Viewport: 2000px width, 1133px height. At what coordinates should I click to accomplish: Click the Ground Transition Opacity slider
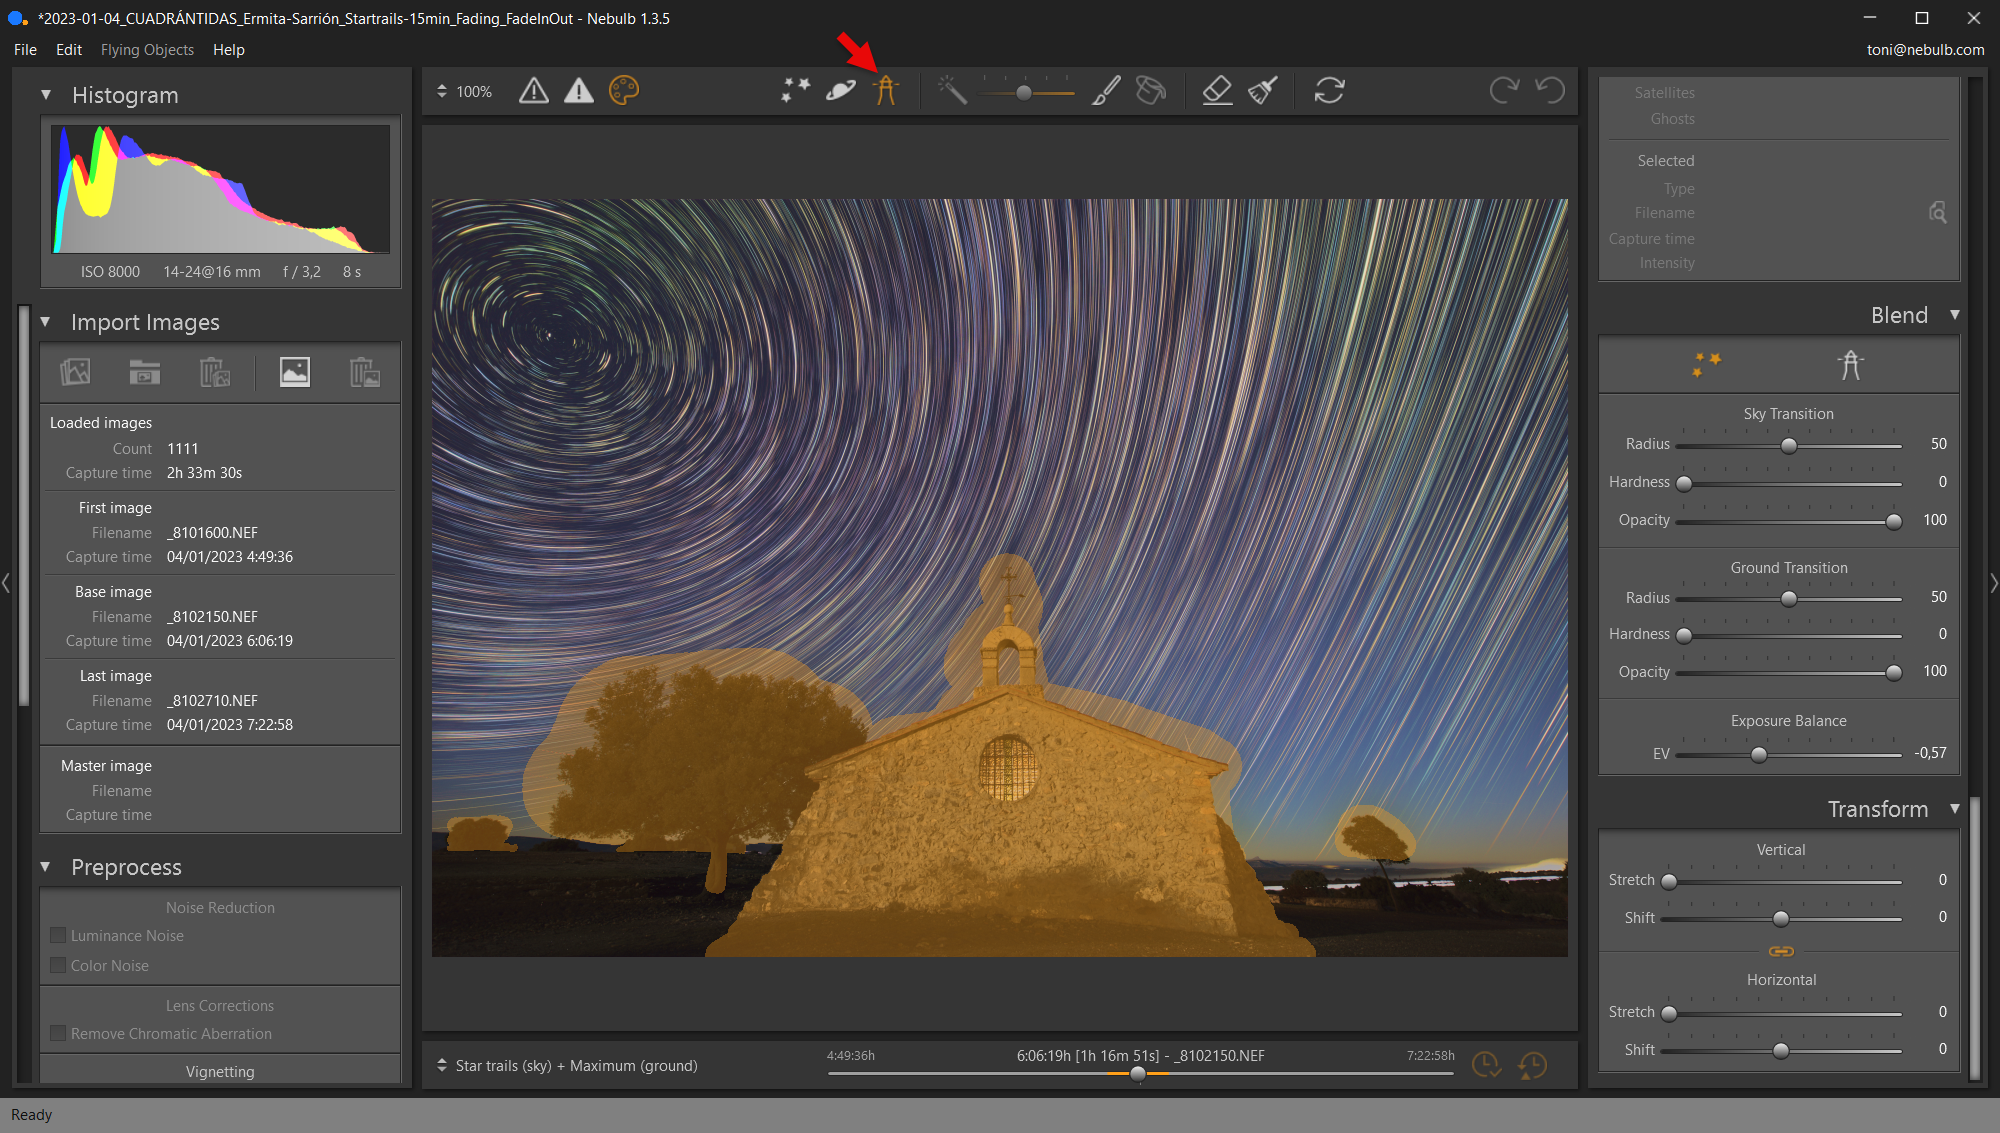coord(1788,672)
